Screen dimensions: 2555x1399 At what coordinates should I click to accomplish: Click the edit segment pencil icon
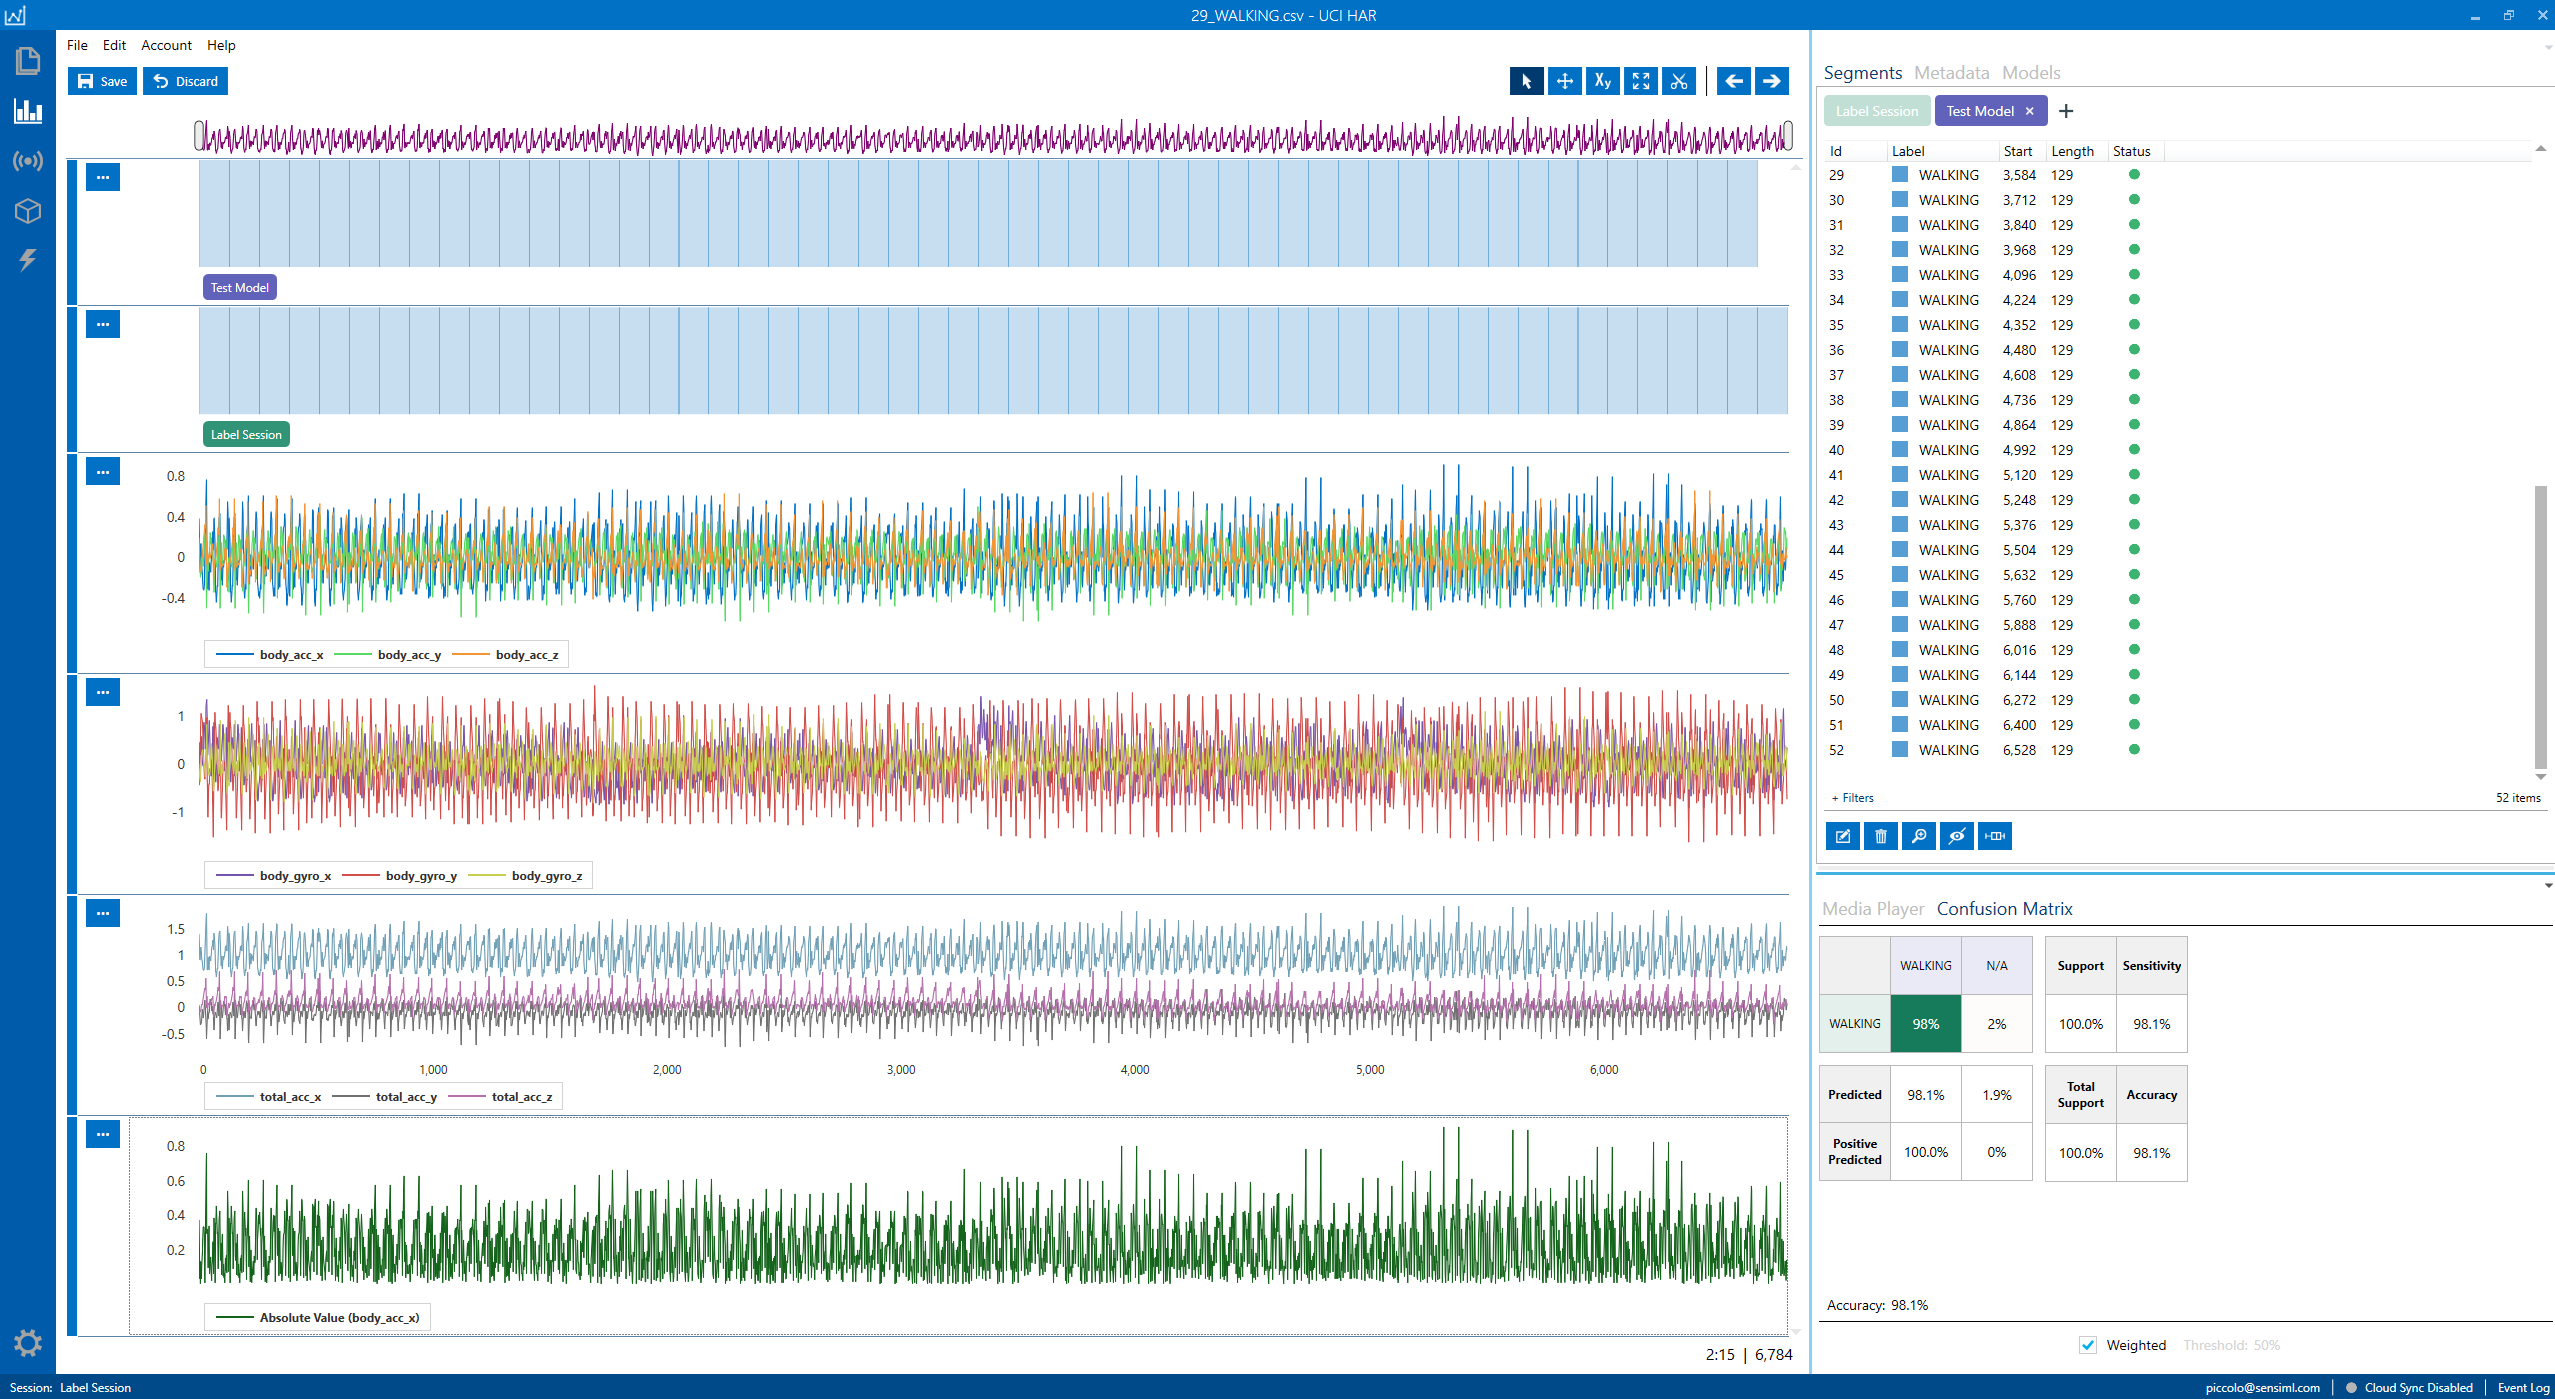tap(1842, 836)
